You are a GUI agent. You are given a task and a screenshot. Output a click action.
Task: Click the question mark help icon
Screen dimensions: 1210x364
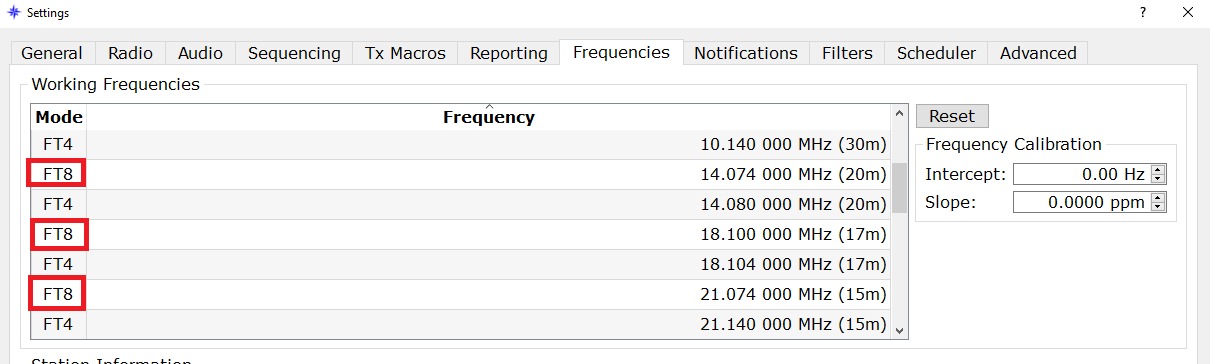click(1142, 12)
